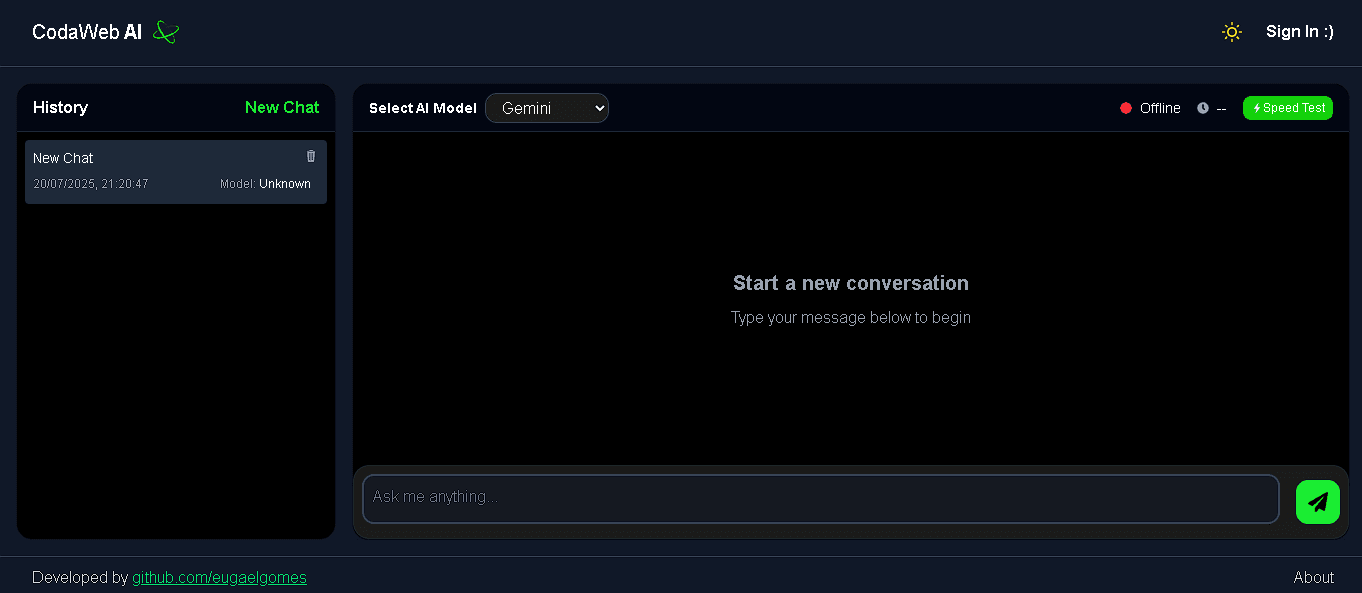
Task: Run the Speed Test
Action: (x=1288, y=108)
